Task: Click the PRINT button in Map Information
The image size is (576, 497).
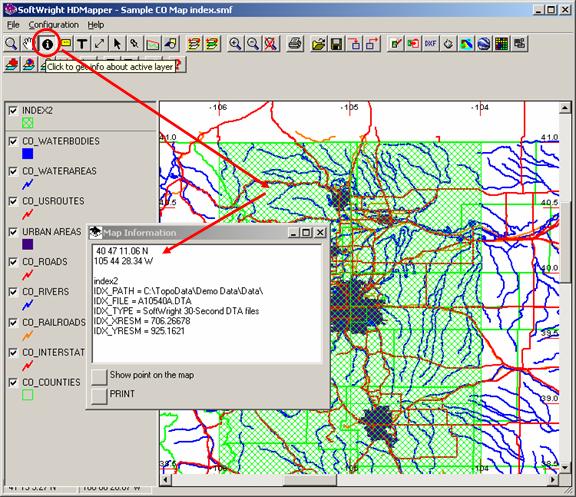Action: click(99, 396)
